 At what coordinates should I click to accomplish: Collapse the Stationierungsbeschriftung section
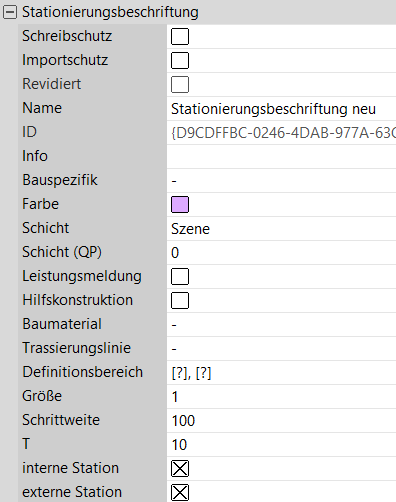[x=10, y=12]
